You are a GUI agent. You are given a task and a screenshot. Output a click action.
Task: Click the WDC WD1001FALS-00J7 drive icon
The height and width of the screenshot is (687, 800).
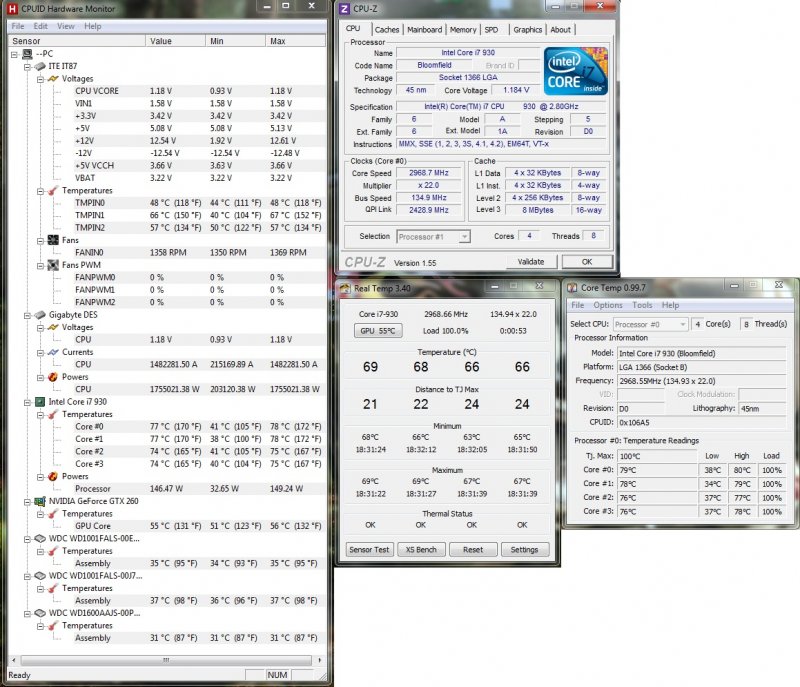pyautogui.click(x=40, y=576)
